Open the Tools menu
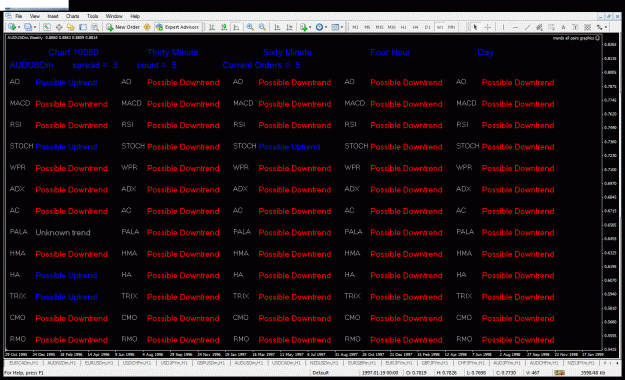 pyautogui.click(x=92, y=16)
